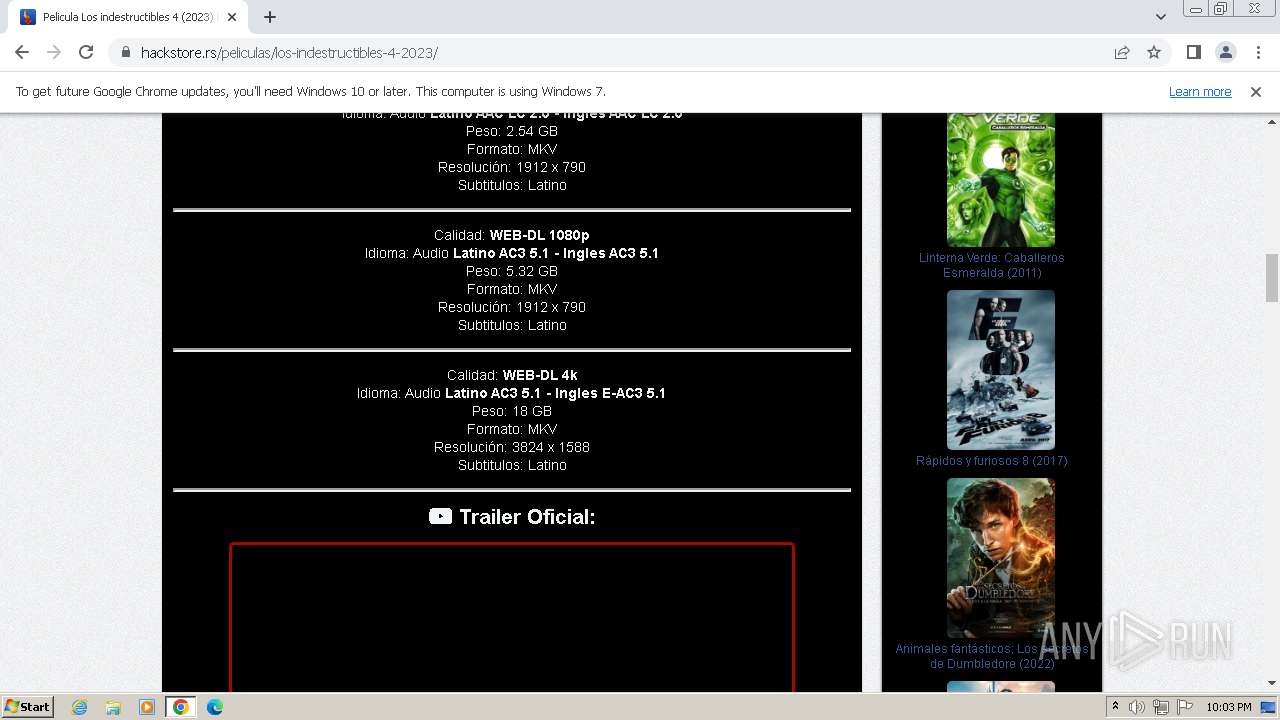Viewport: 1280px width, 720px height.
Task: Launch Internet Explorer from the taskbar
Action: coord(79,707)
